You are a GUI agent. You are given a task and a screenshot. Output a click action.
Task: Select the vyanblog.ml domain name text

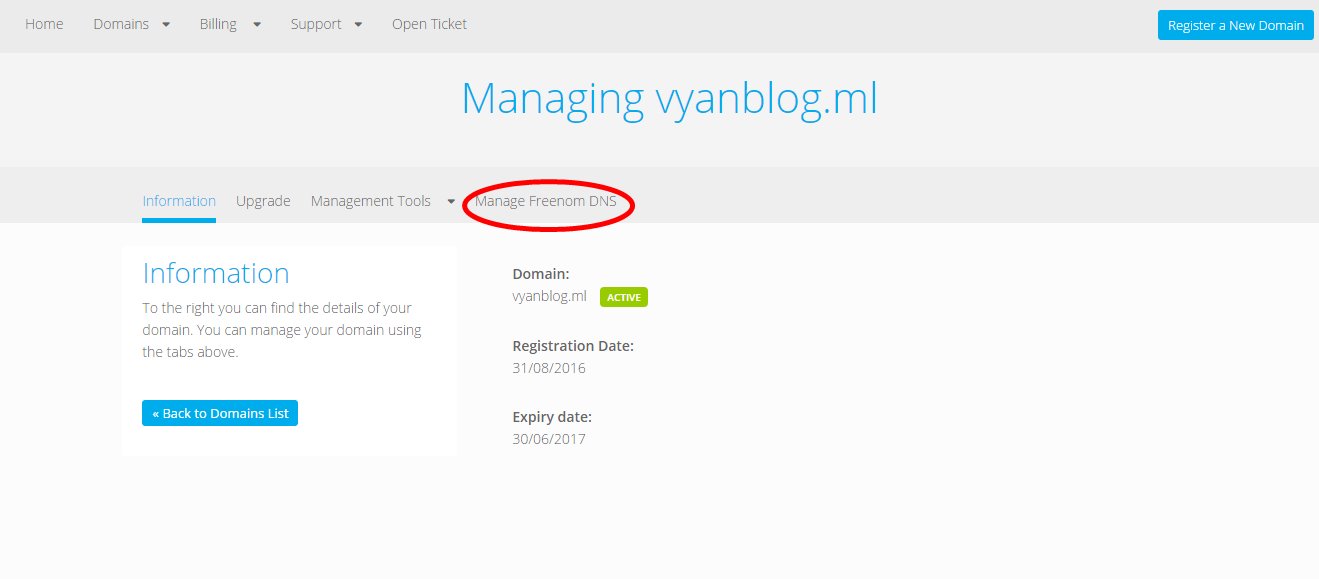pyautogui.click(x=549, y=297)
